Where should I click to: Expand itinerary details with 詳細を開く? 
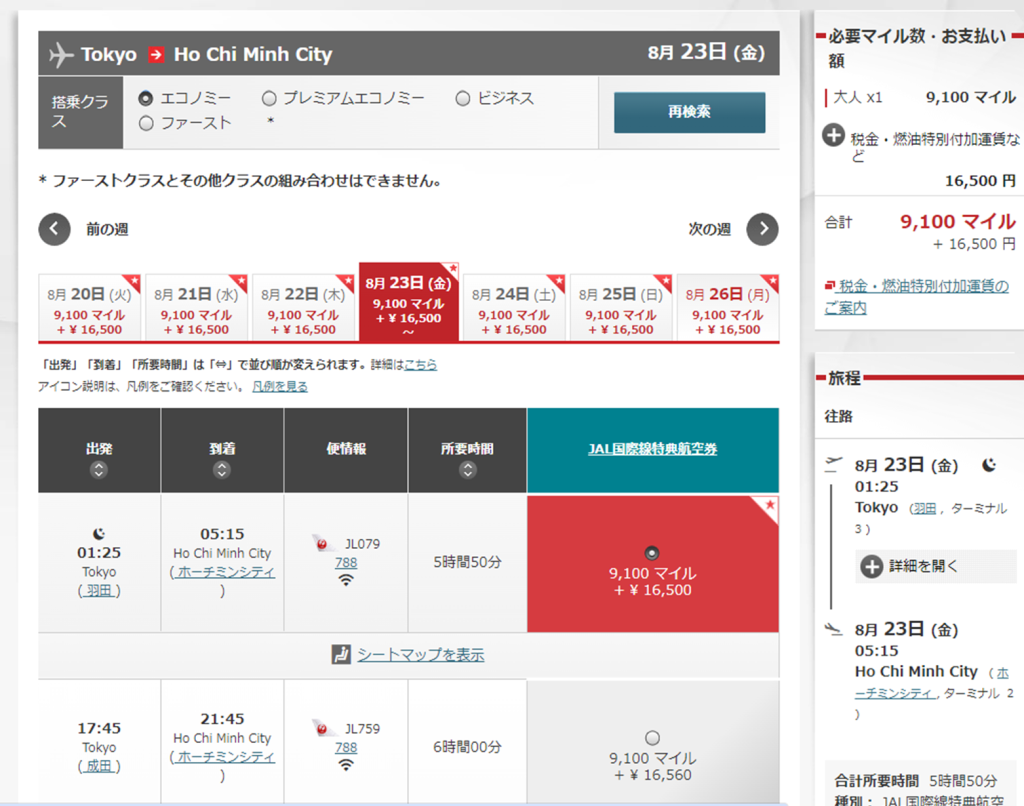coord(872,566)
